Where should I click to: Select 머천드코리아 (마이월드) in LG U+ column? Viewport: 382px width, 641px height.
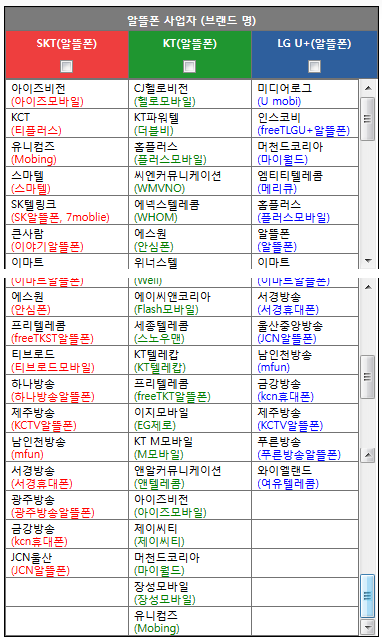coord(305,152)
